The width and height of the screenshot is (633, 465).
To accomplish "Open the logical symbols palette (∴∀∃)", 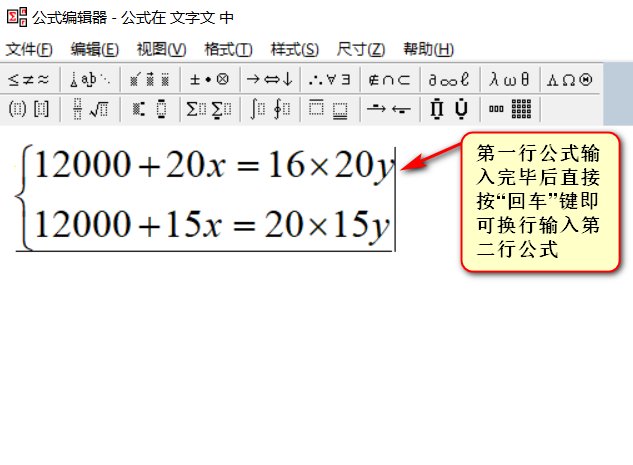I will pyautogui.click(x=329, y=80).
